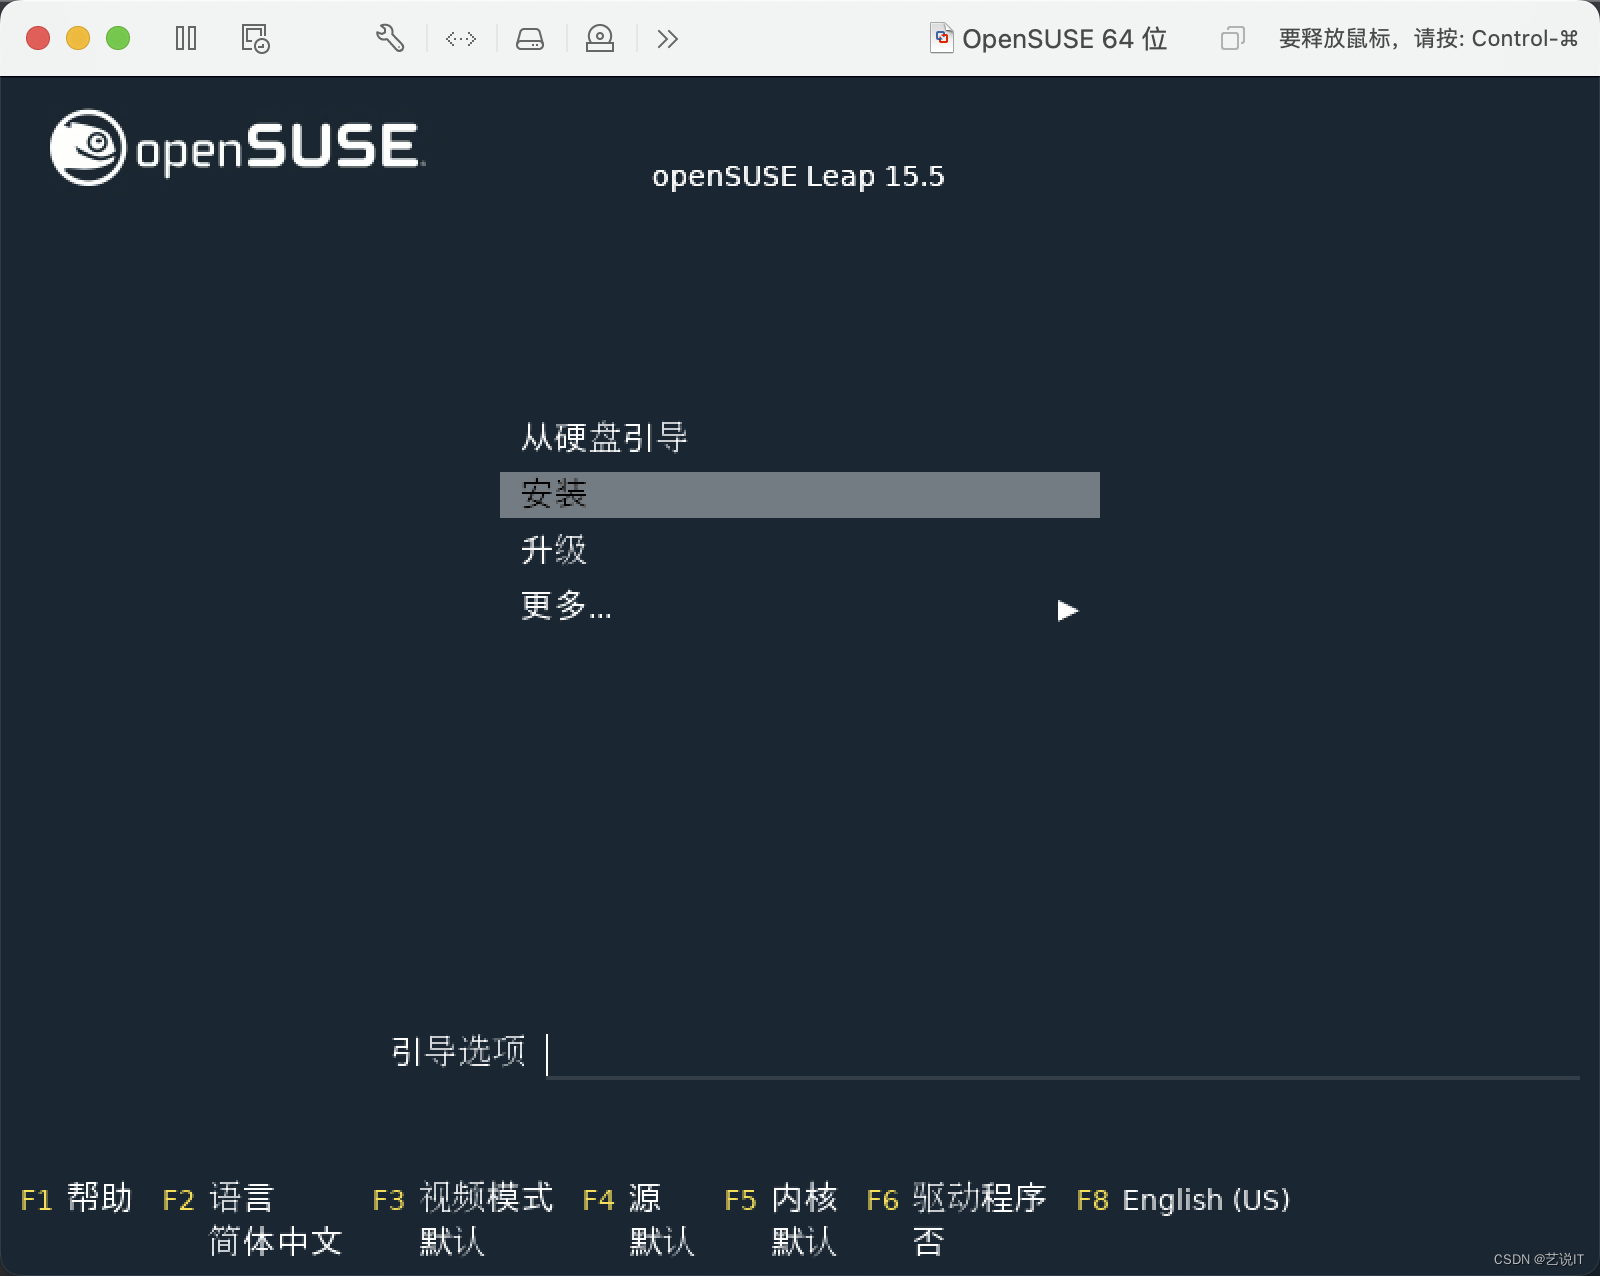Click the 简体中文 language value
Image resolution: width=1600 pixels, height=1276 pixels.
[x=276, y=1242]
